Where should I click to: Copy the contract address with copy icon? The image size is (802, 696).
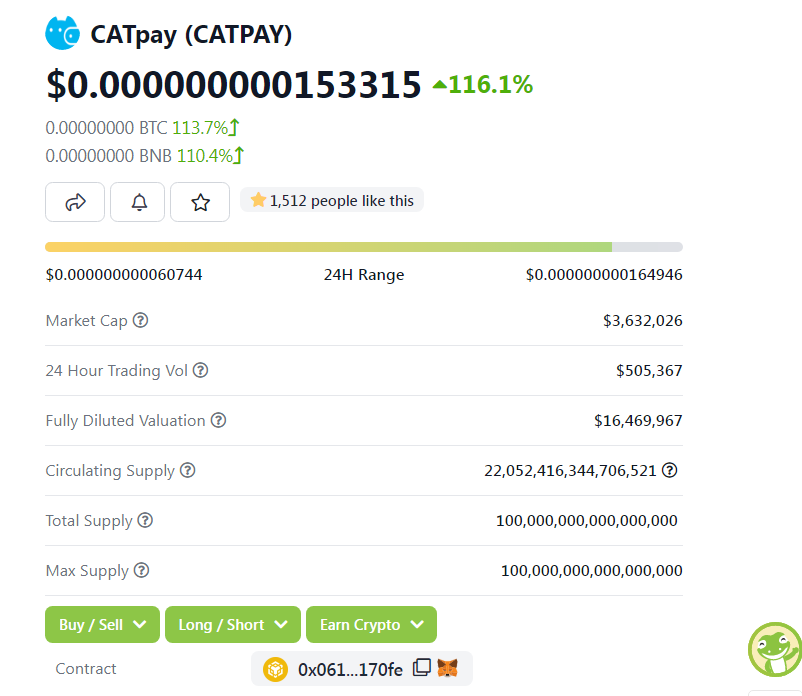point(421,667)
